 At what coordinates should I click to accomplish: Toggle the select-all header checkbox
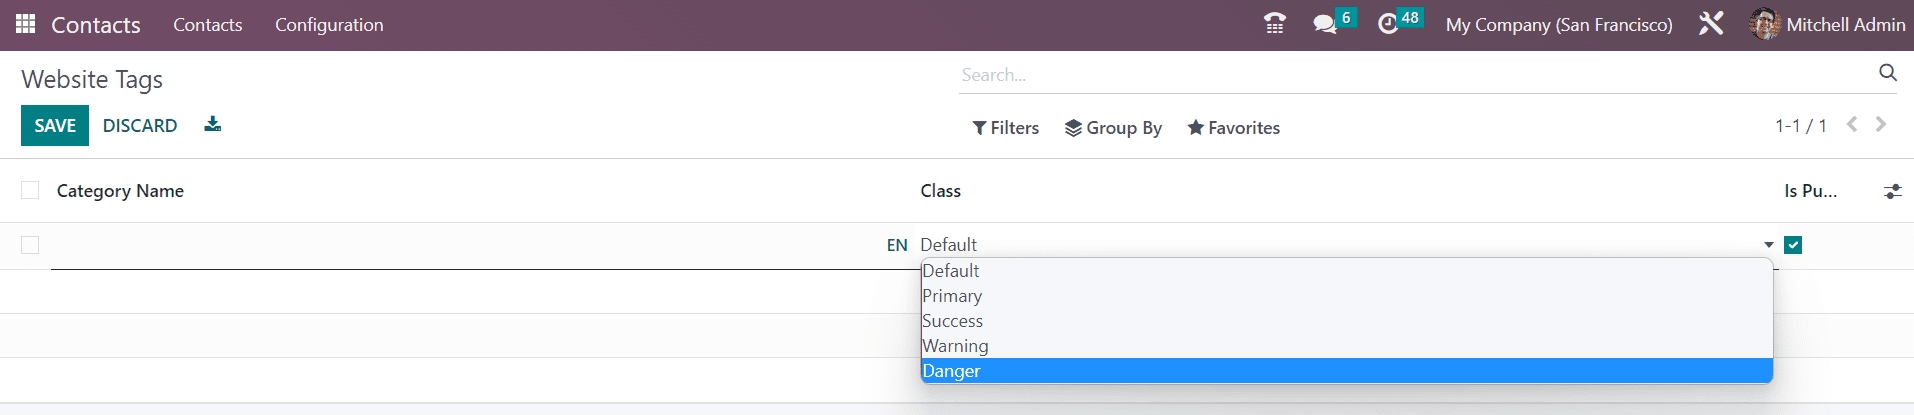pyautogui.click(x=30, y=190)
